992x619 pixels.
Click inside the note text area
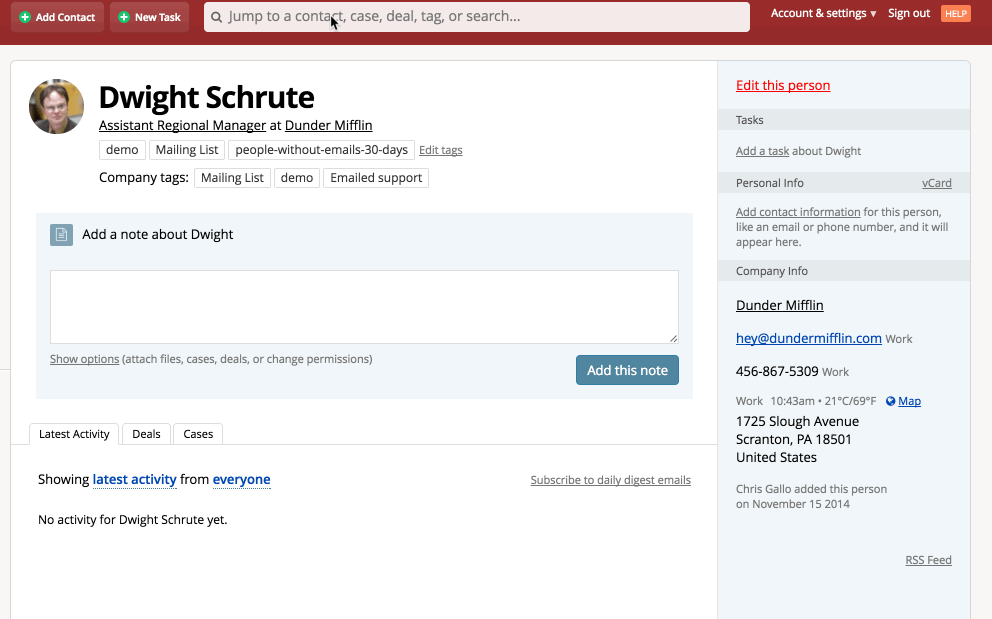364,307
